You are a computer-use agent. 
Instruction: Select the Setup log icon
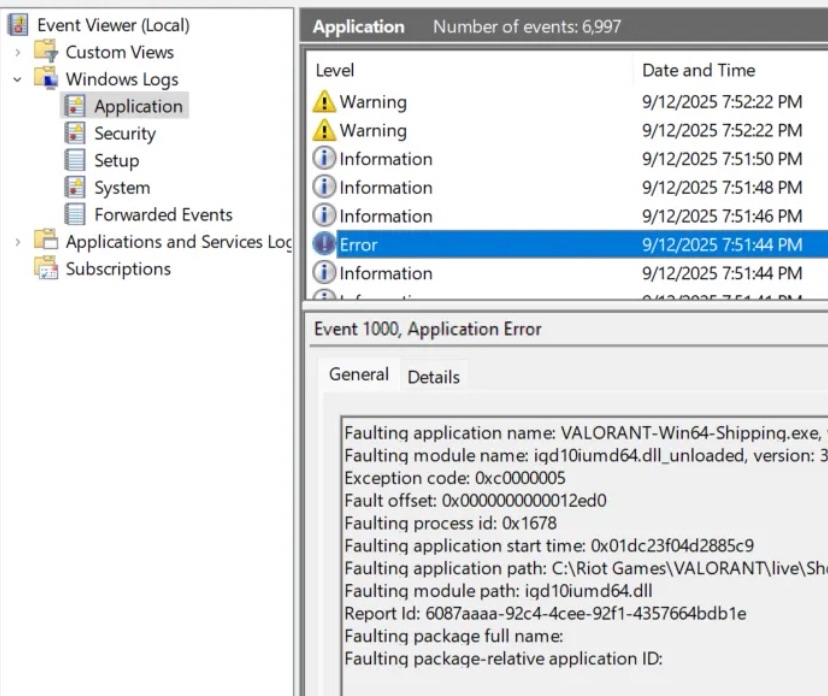[75, 160]
